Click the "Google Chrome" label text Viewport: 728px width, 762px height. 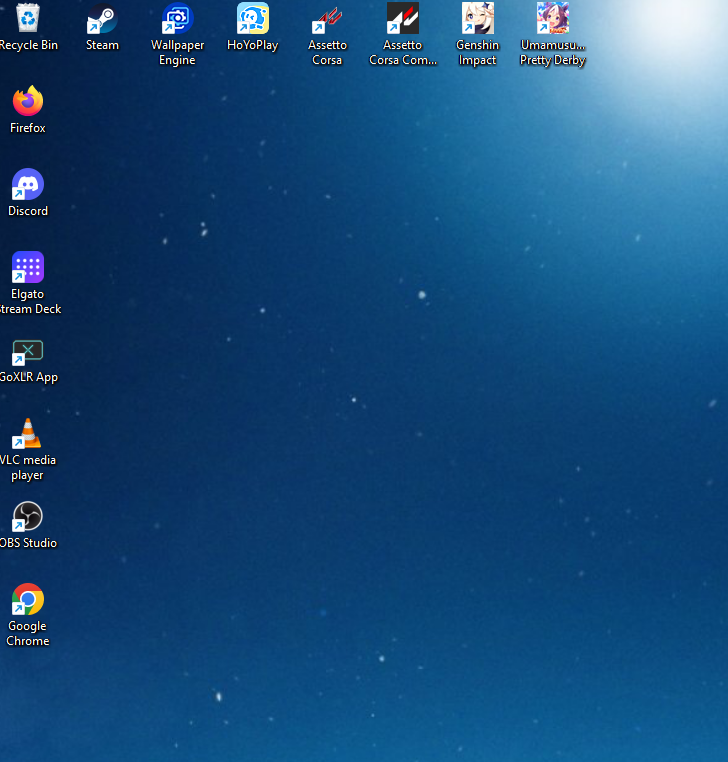[28, 634]
